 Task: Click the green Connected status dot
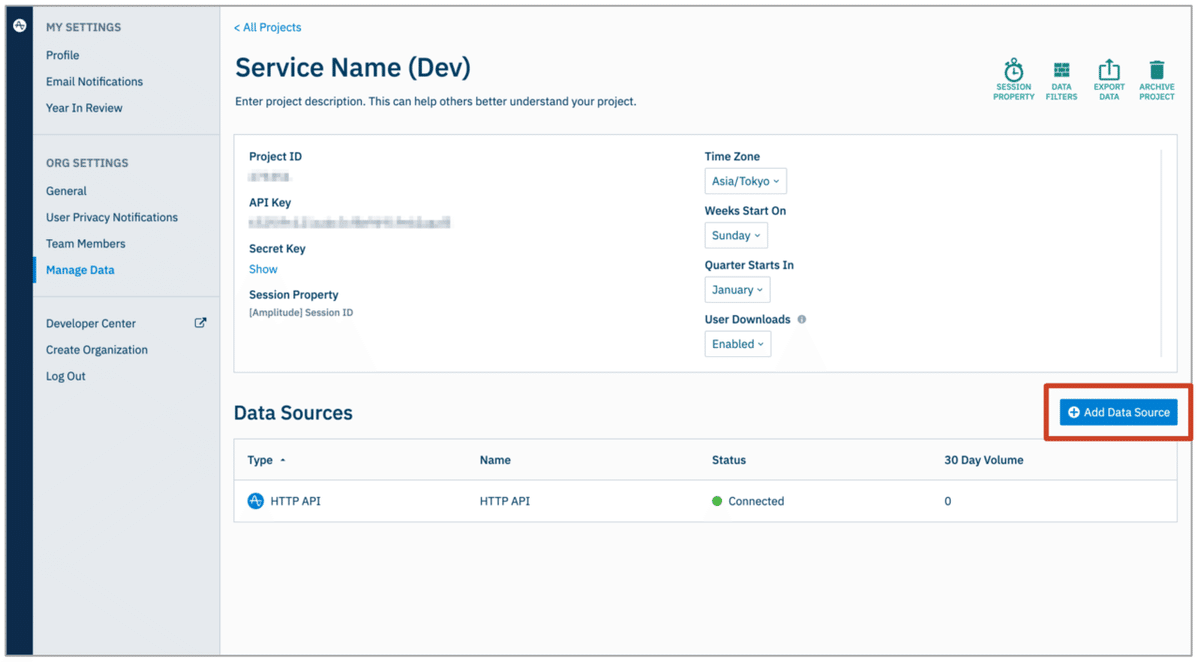coord(717,501)
